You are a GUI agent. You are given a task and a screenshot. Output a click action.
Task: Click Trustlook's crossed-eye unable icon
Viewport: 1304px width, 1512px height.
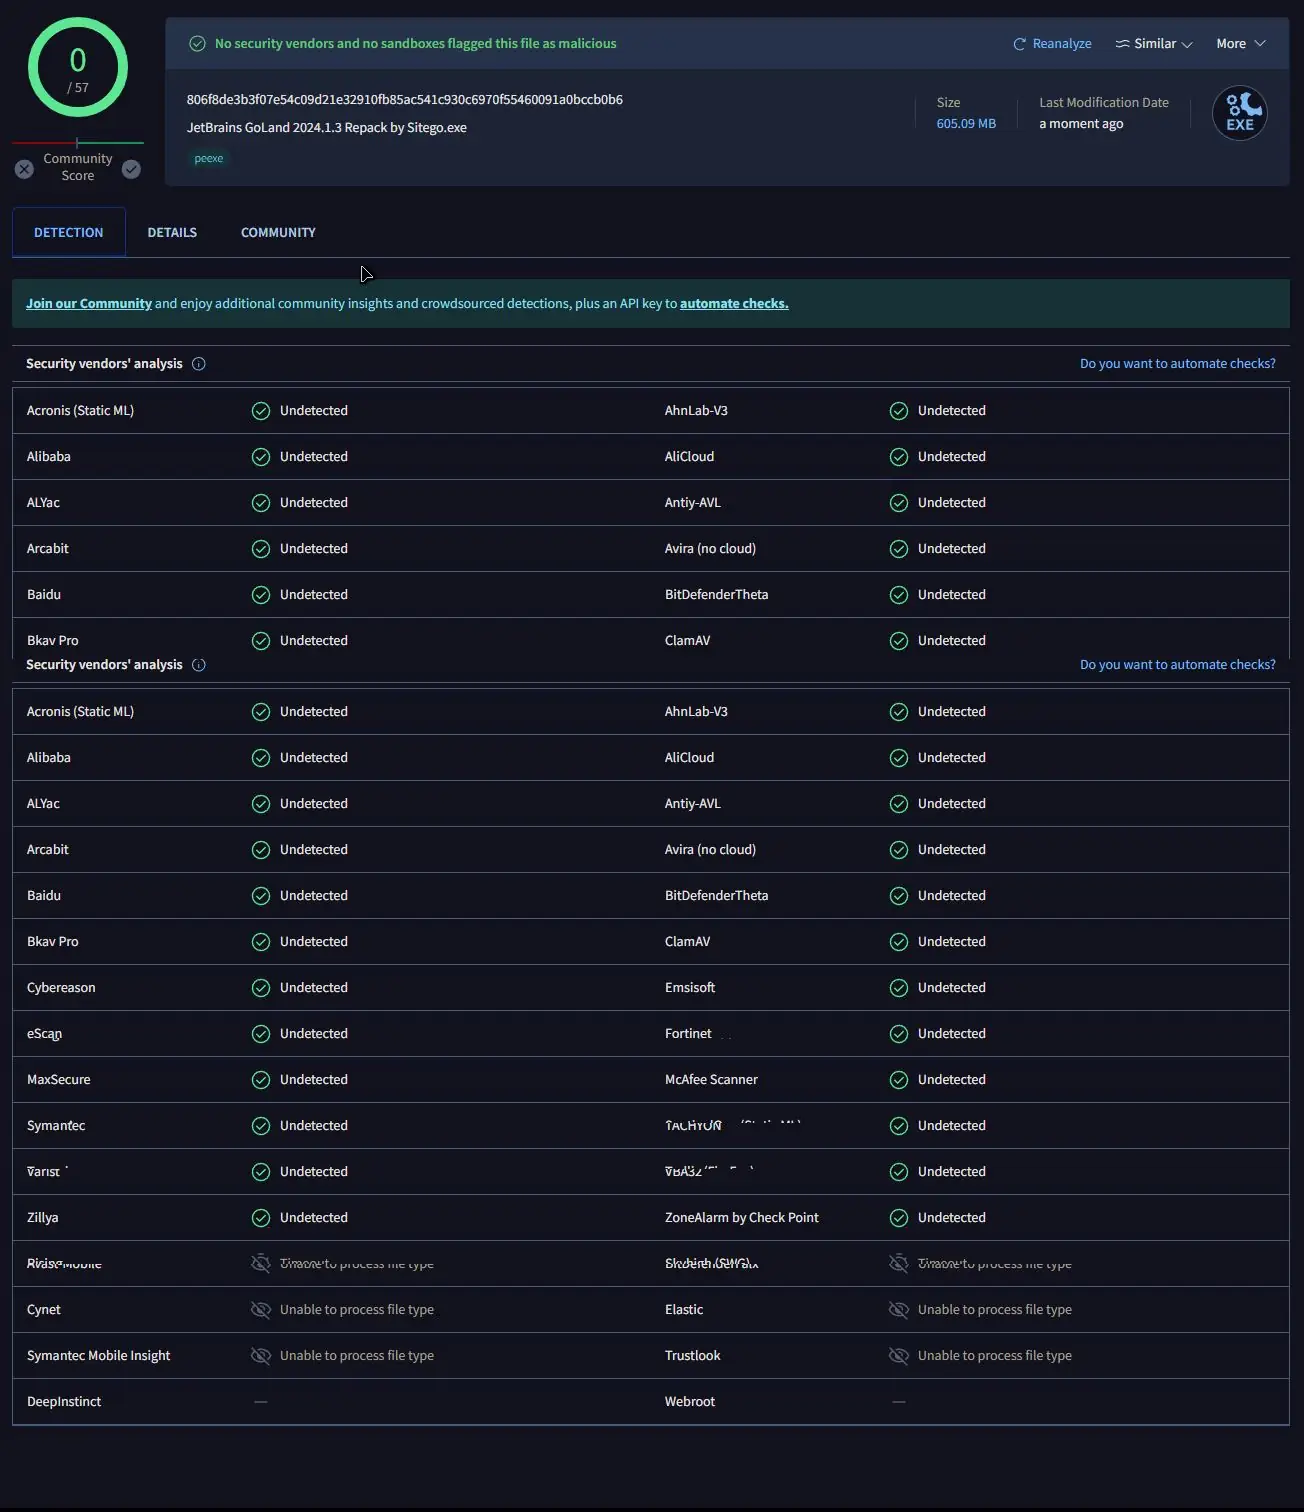coord(899,1356)
